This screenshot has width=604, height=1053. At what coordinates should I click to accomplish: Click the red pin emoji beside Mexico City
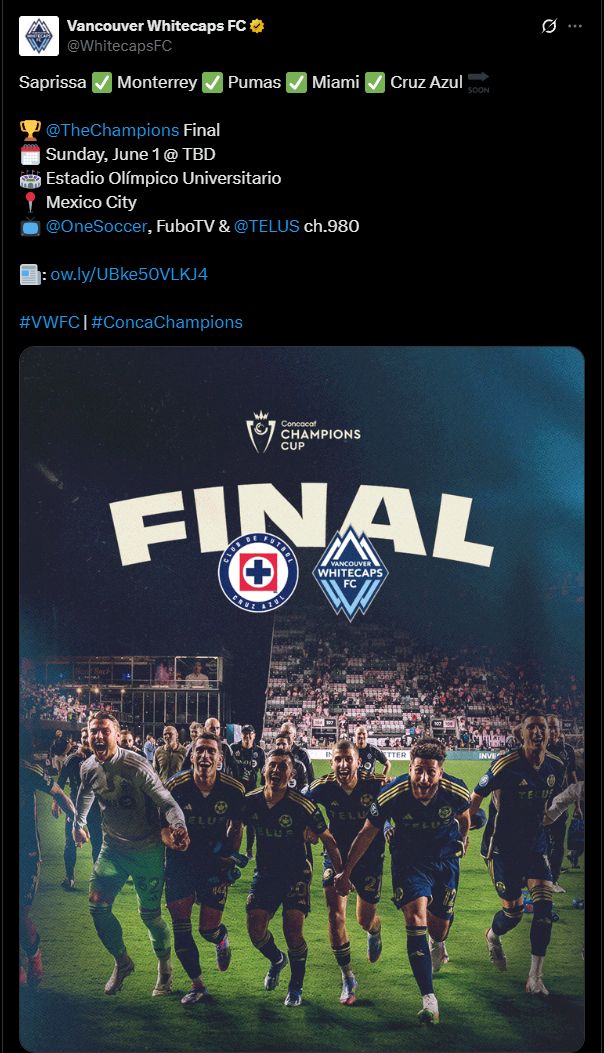(30, 202)
